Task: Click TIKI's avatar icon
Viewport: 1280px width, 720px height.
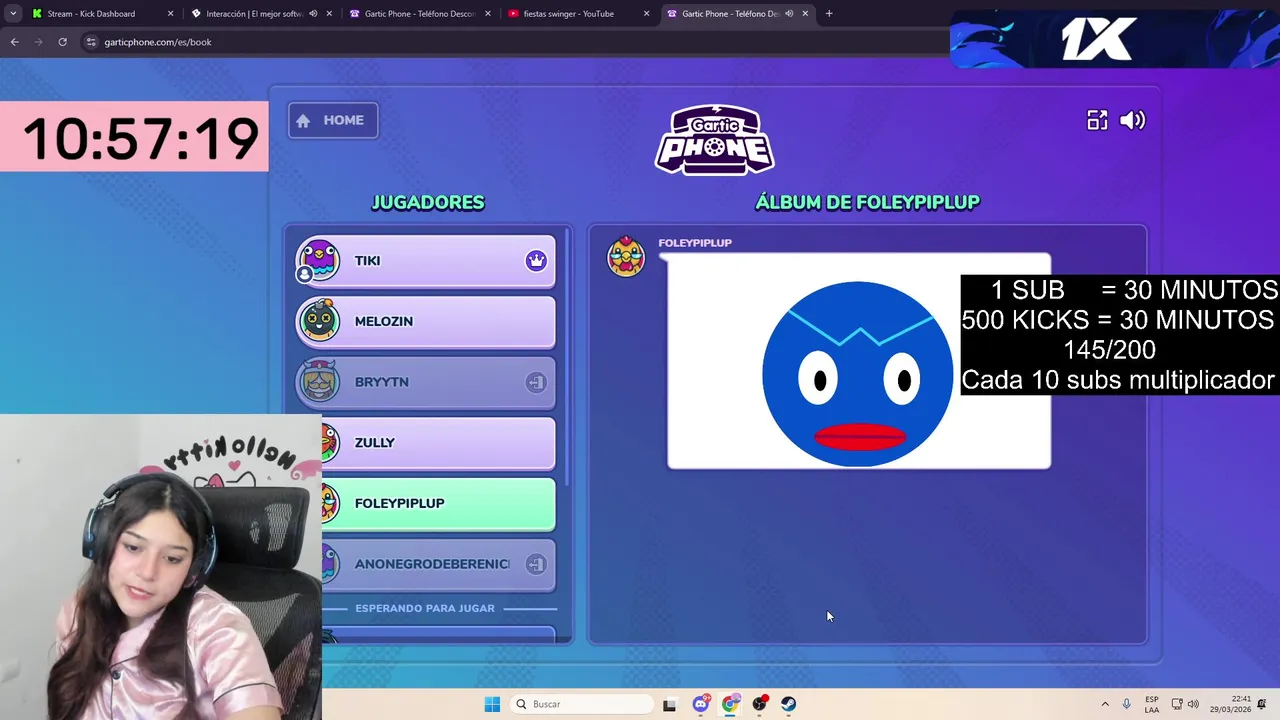Action: pyautogui.click(x=319, y=261)
